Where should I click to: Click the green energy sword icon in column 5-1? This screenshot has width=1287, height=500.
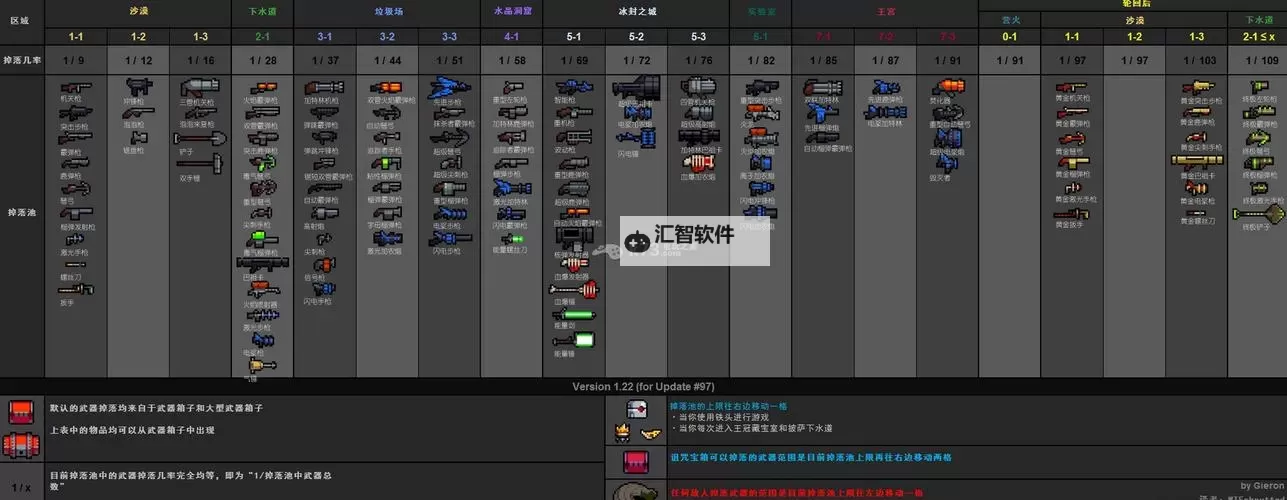point(576,314)
